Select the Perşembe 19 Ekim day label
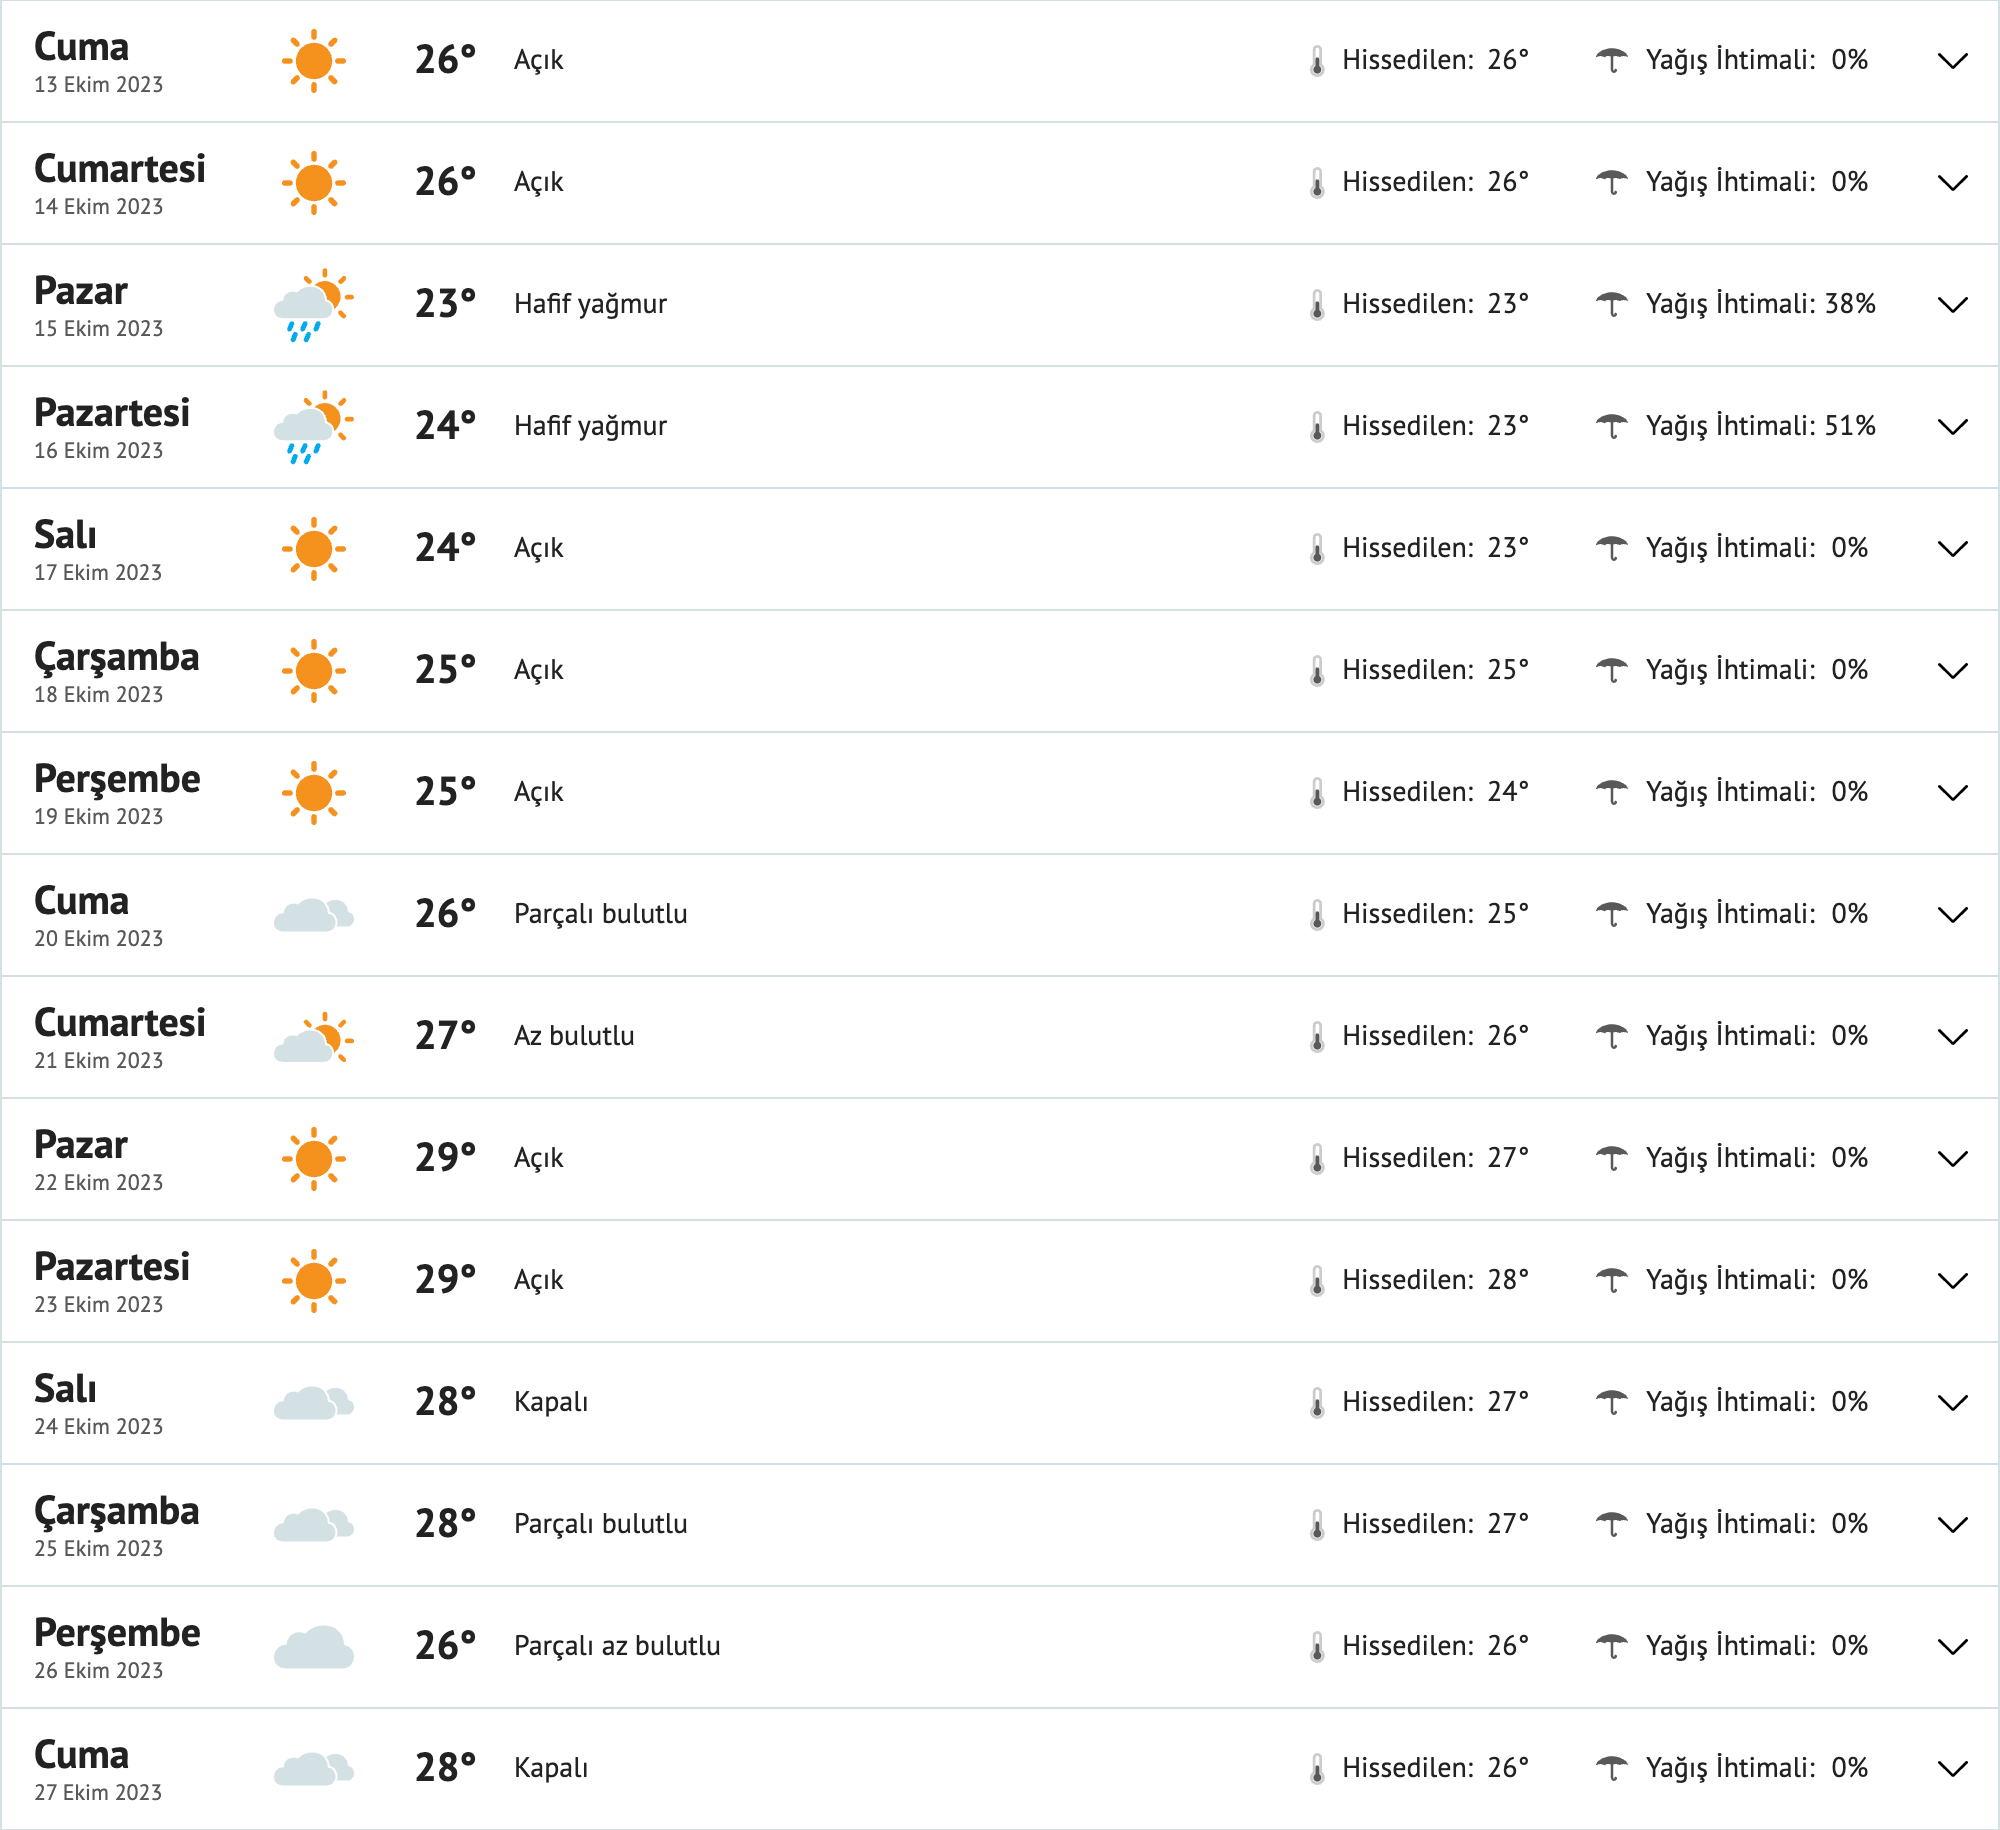This screenshot has width=2000, height=1830. pos(118,779)
